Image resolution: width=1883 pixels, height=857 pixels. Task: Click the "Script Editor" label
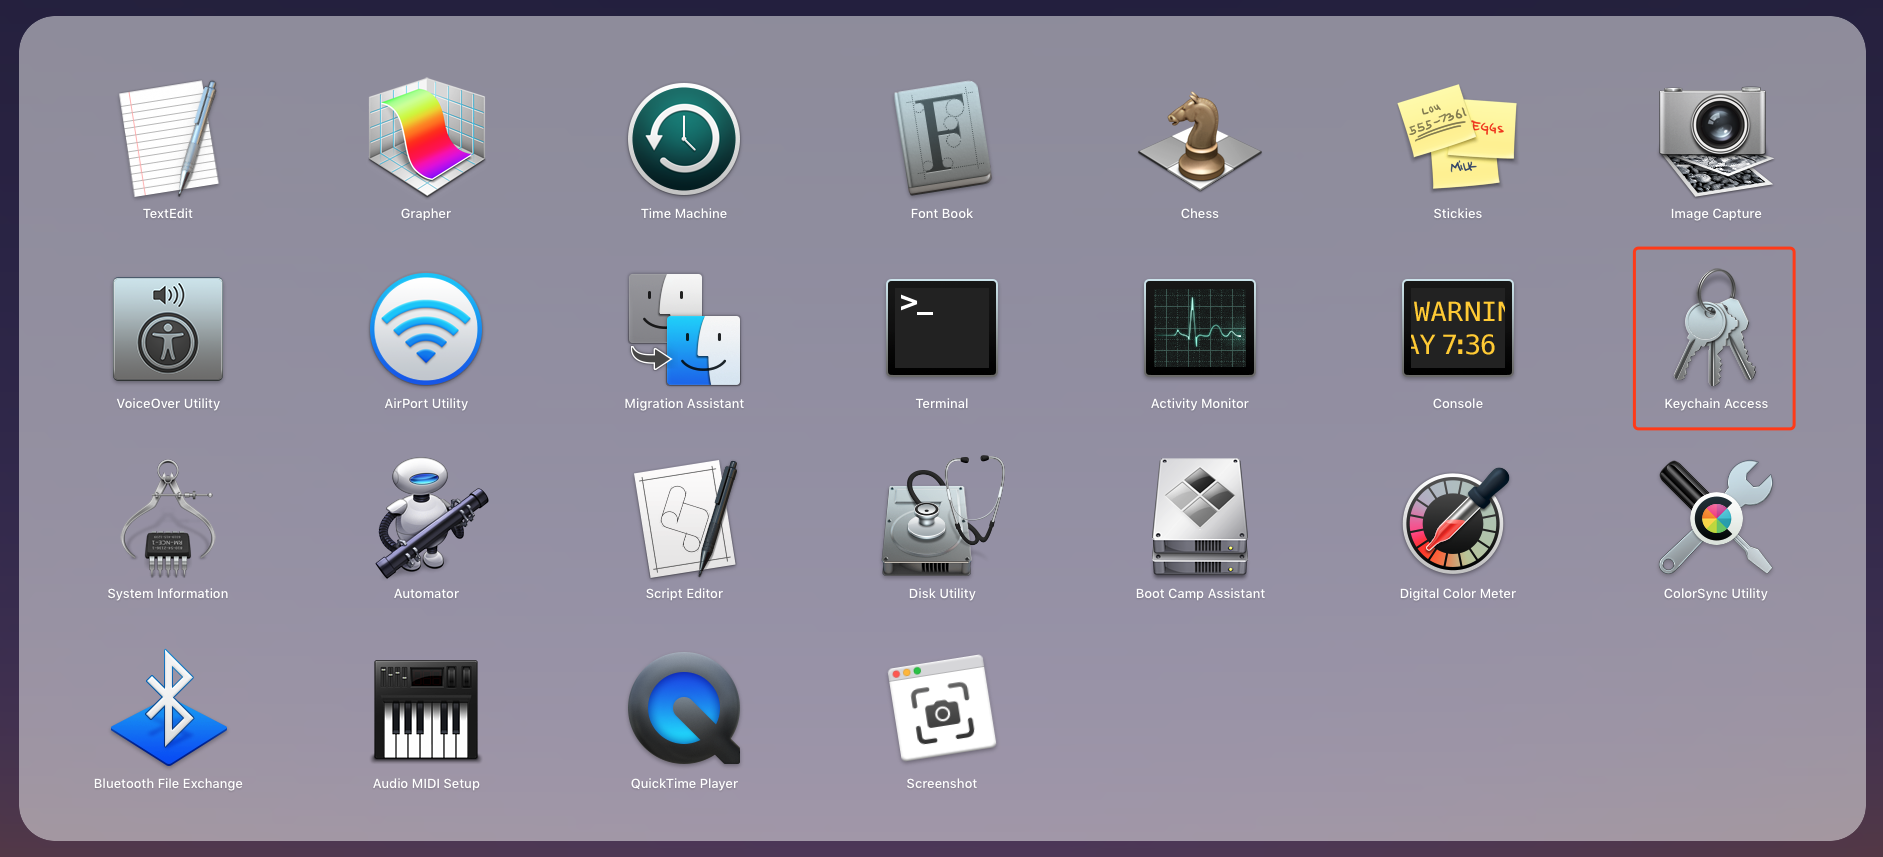[684, 594]
